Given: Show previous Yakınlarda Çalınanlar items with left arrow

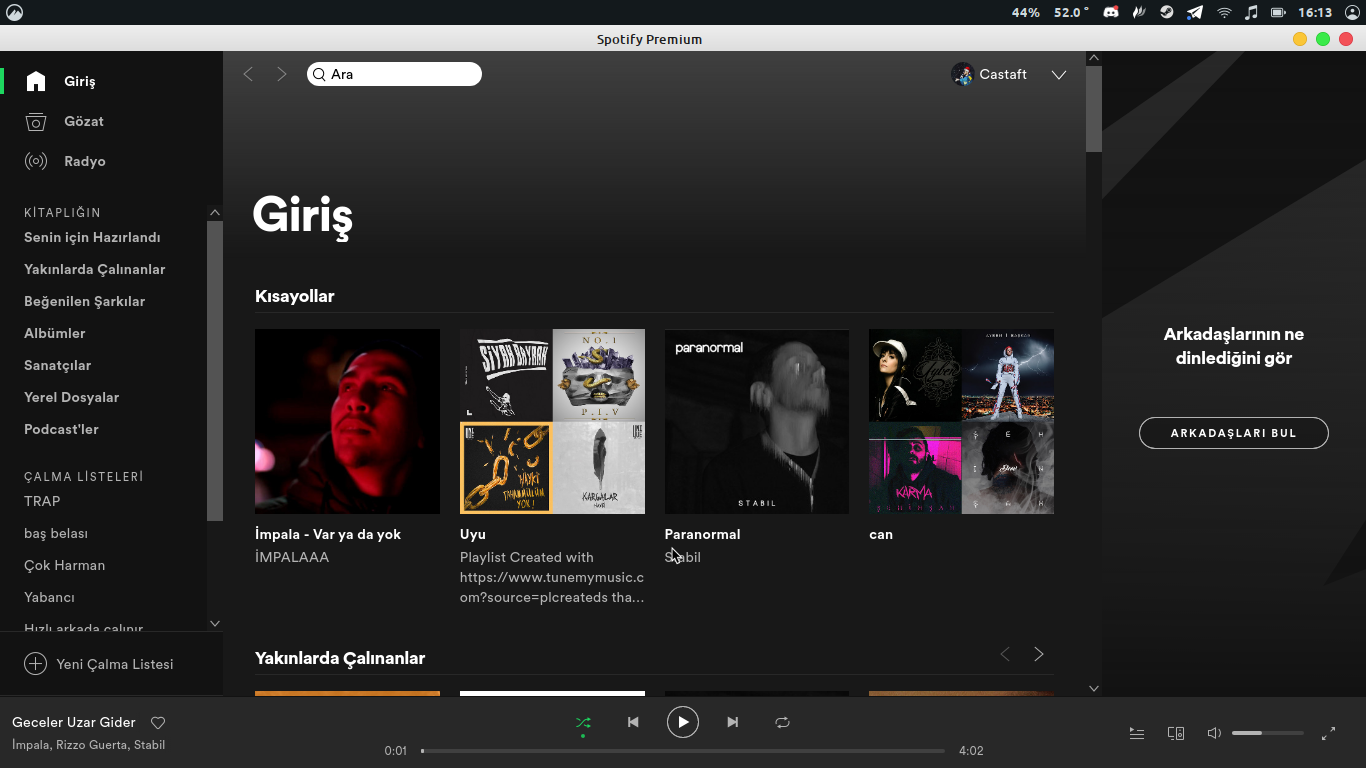Looking at the screenshot, I should 1005,654.
